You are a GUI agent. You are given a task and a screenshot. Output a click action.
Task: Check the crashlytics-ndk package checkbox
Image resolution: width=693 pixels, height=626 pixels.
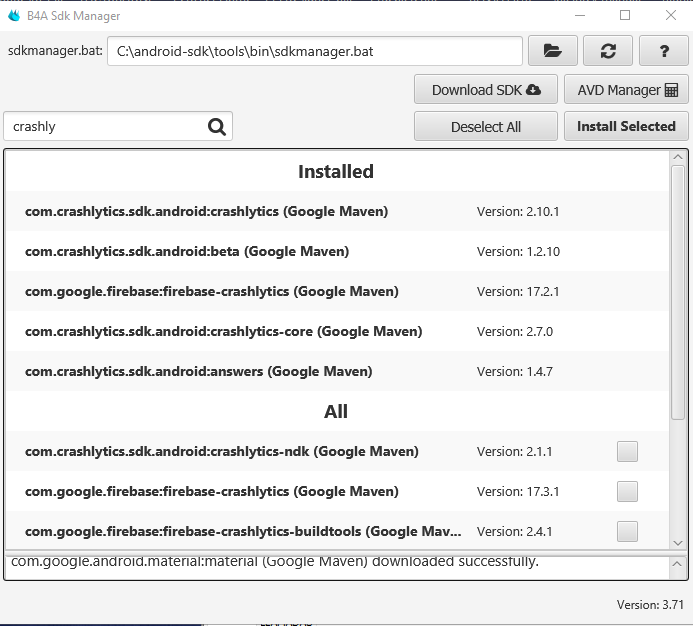click(x=627, y=451)
